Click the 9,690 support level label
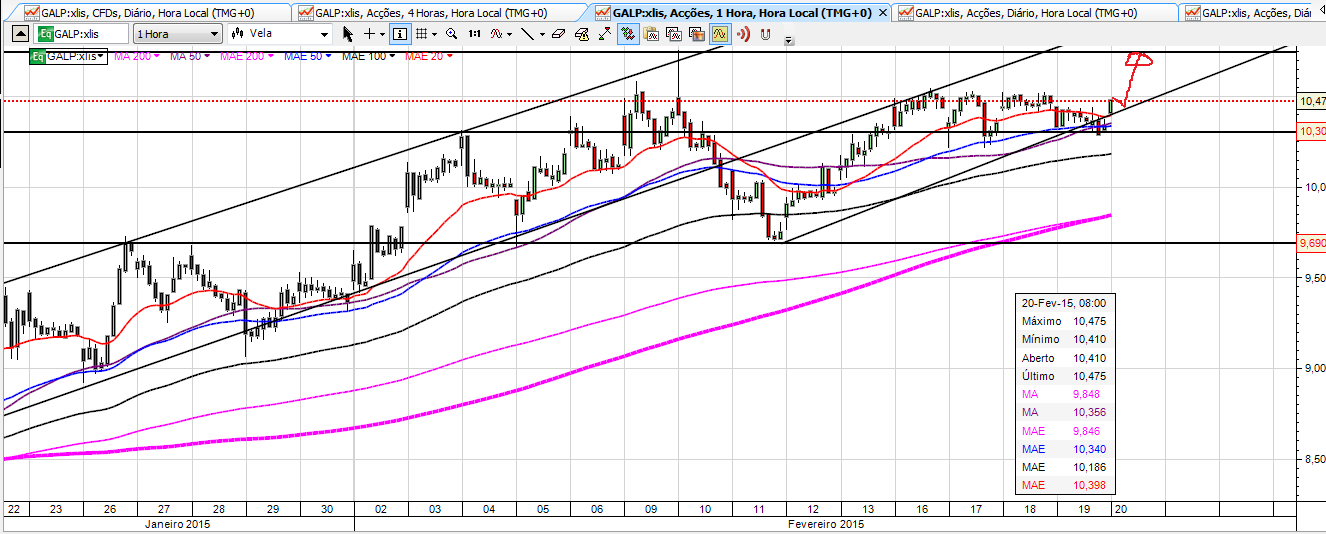 click(x=1312, y=243)
